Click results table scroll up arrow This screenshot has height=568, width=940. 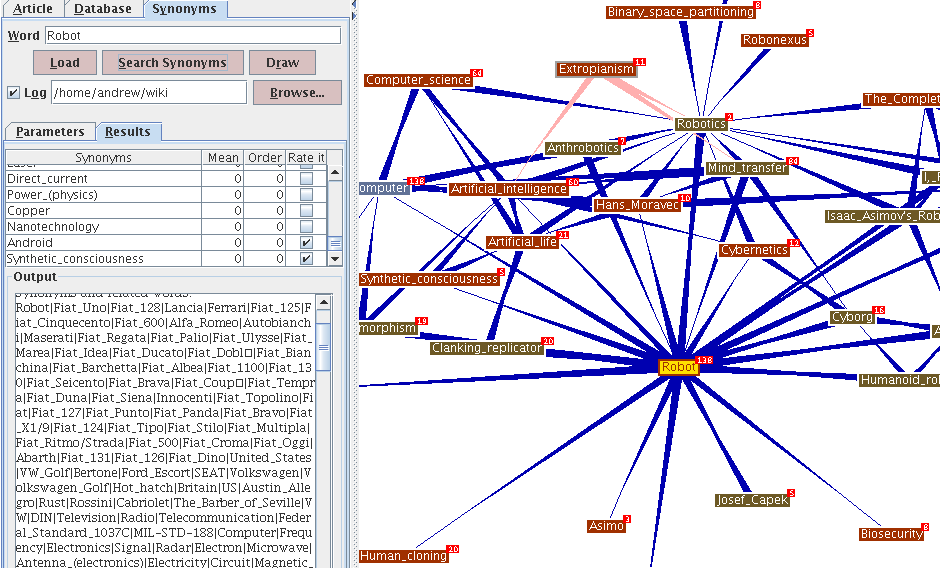pyautogui.click(x=335, y=173)
